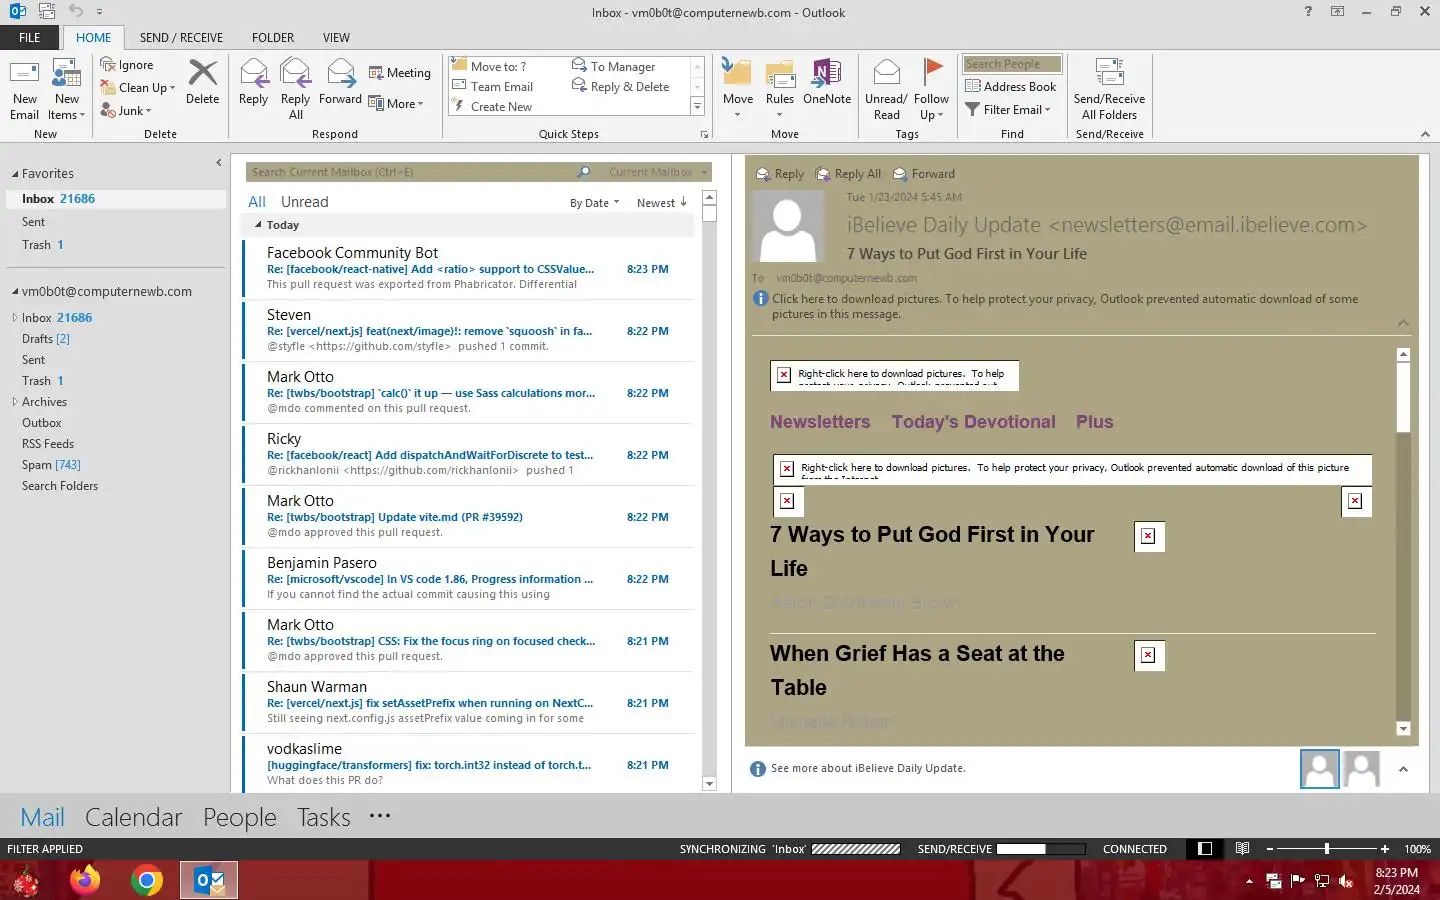This screenshot has height=900, width=1440.
Task: Click the download pictures info bar
Action: [1065, 306]
